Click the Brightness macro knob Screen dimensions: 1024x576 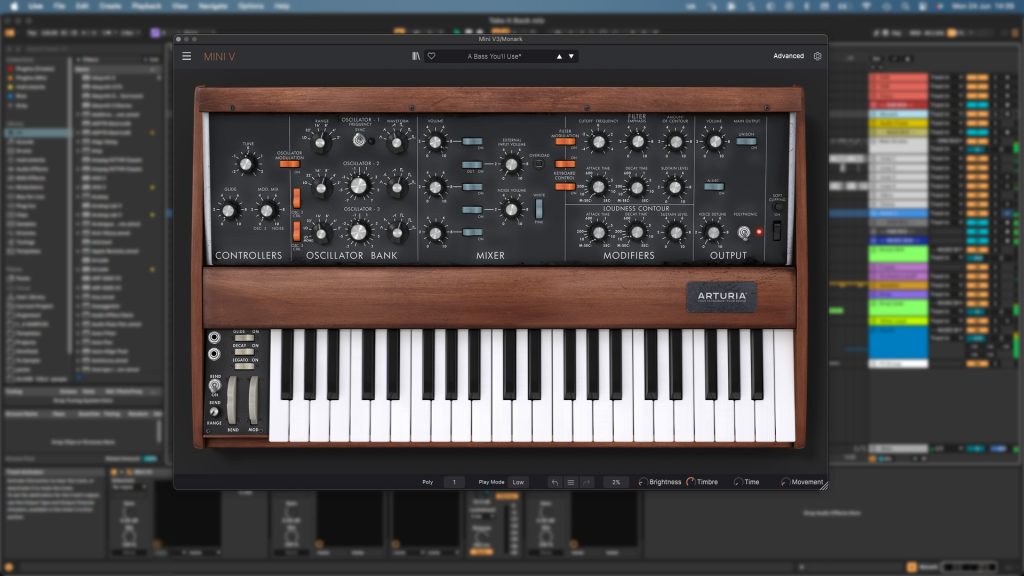[643, 482]
